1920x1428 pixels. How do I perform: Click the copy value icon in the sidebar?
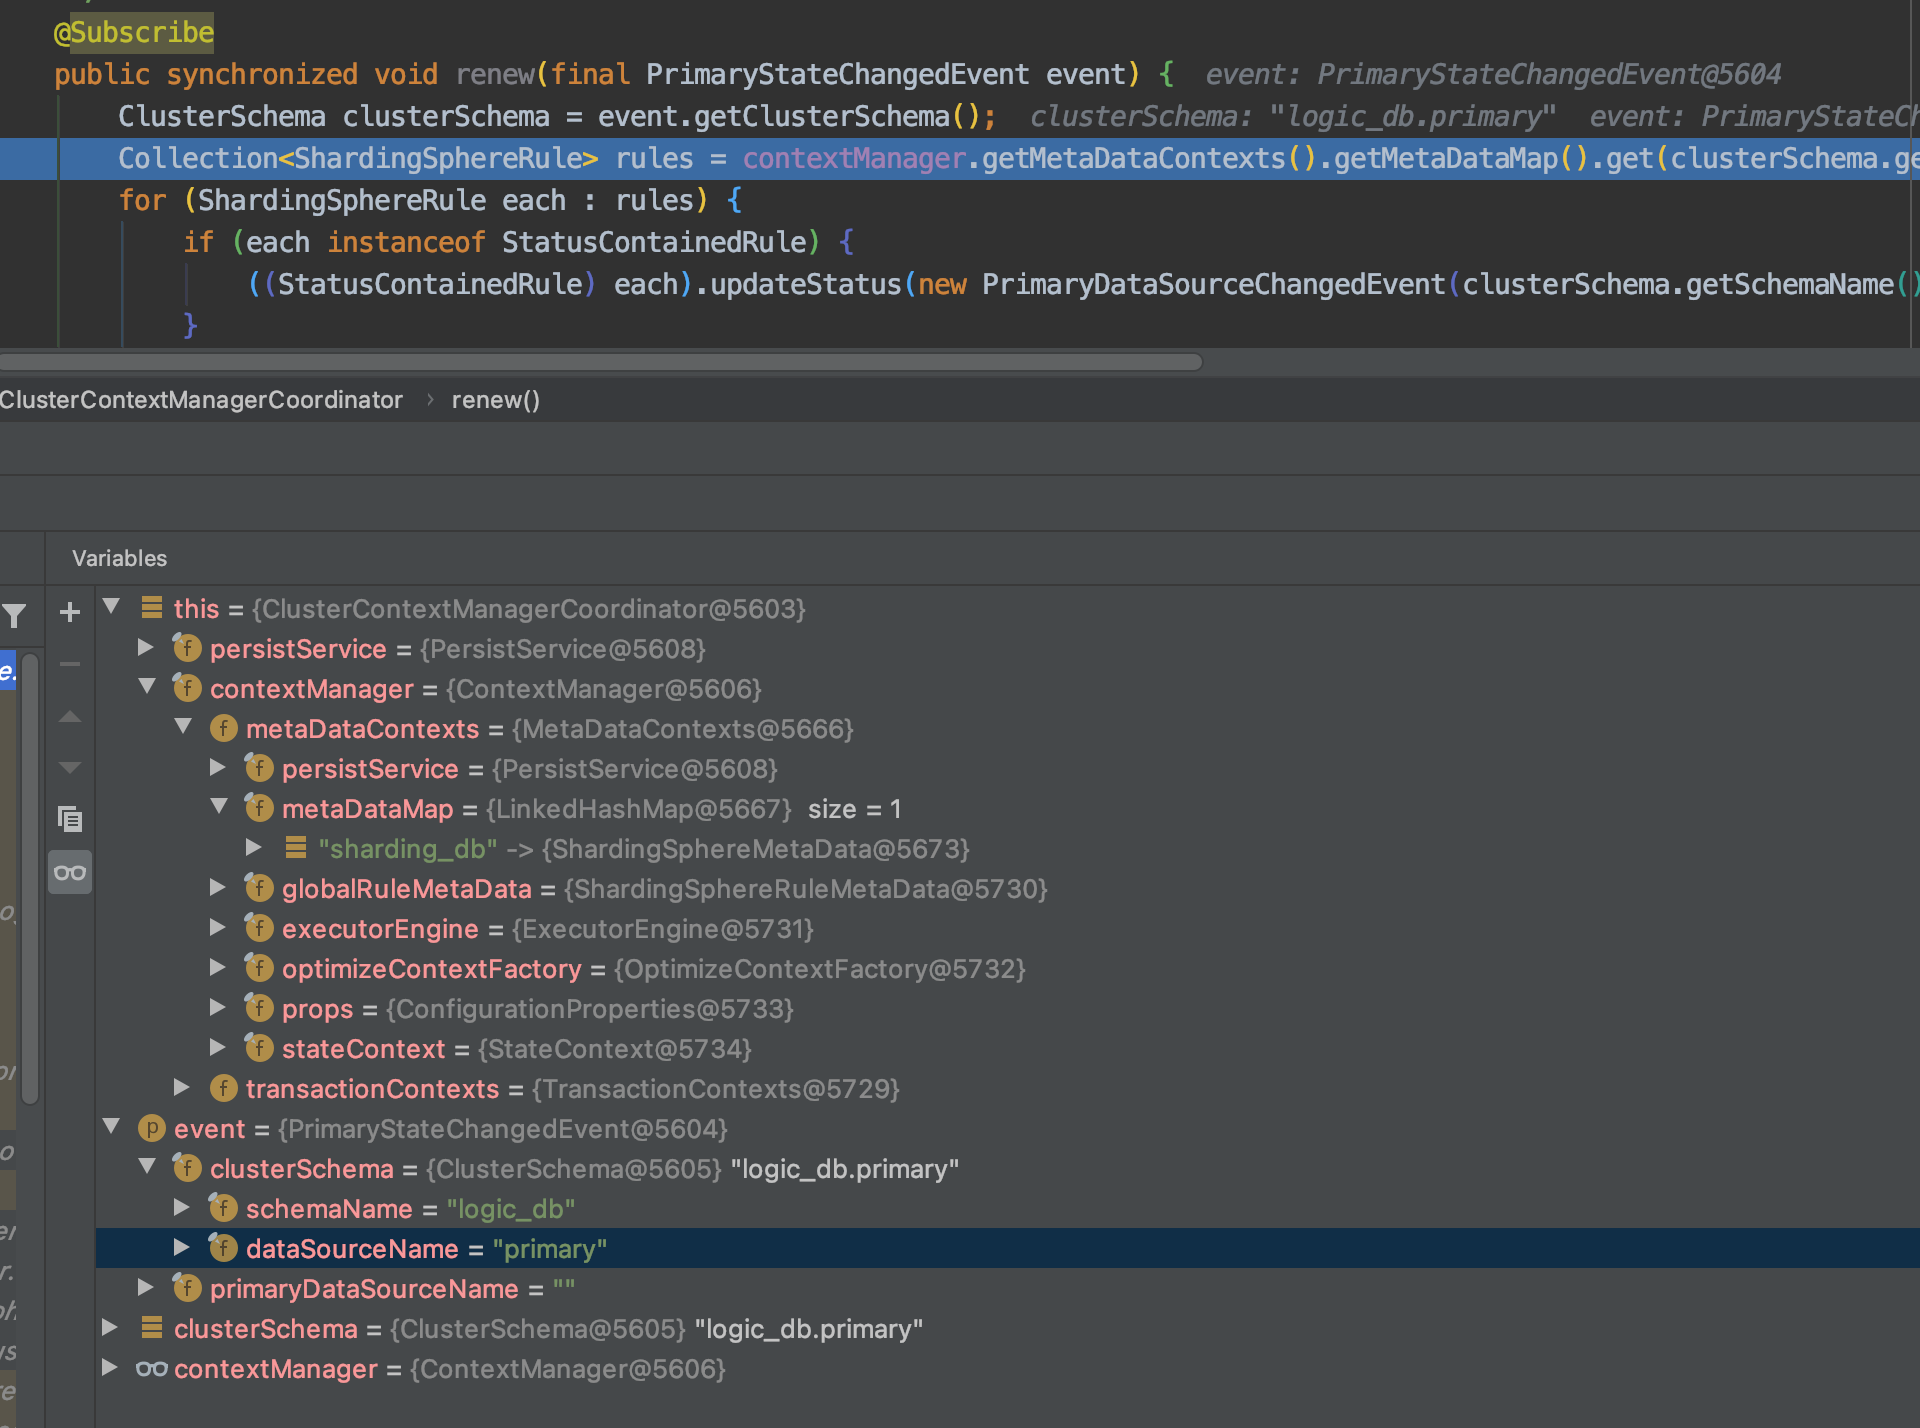click(x=69, y=818)
